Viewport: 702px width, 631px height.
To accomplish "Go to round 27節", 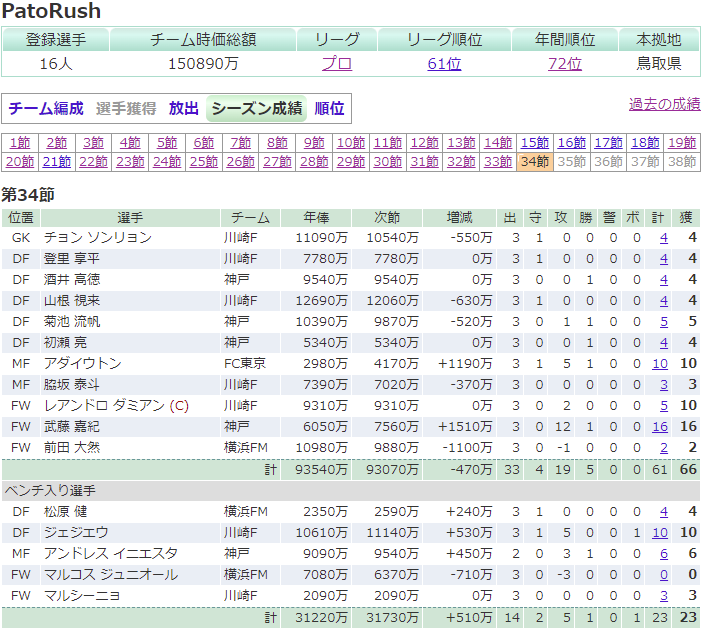I will (x=277, y=162).
